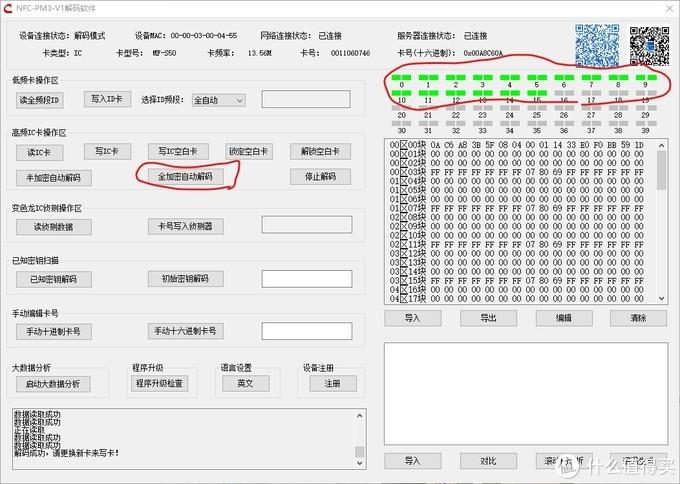The width and height of the screenshot is (680, 484).
Task: Click the 注册 button under 设备注册
Action: pyautogui.click(x=333, y=384)
